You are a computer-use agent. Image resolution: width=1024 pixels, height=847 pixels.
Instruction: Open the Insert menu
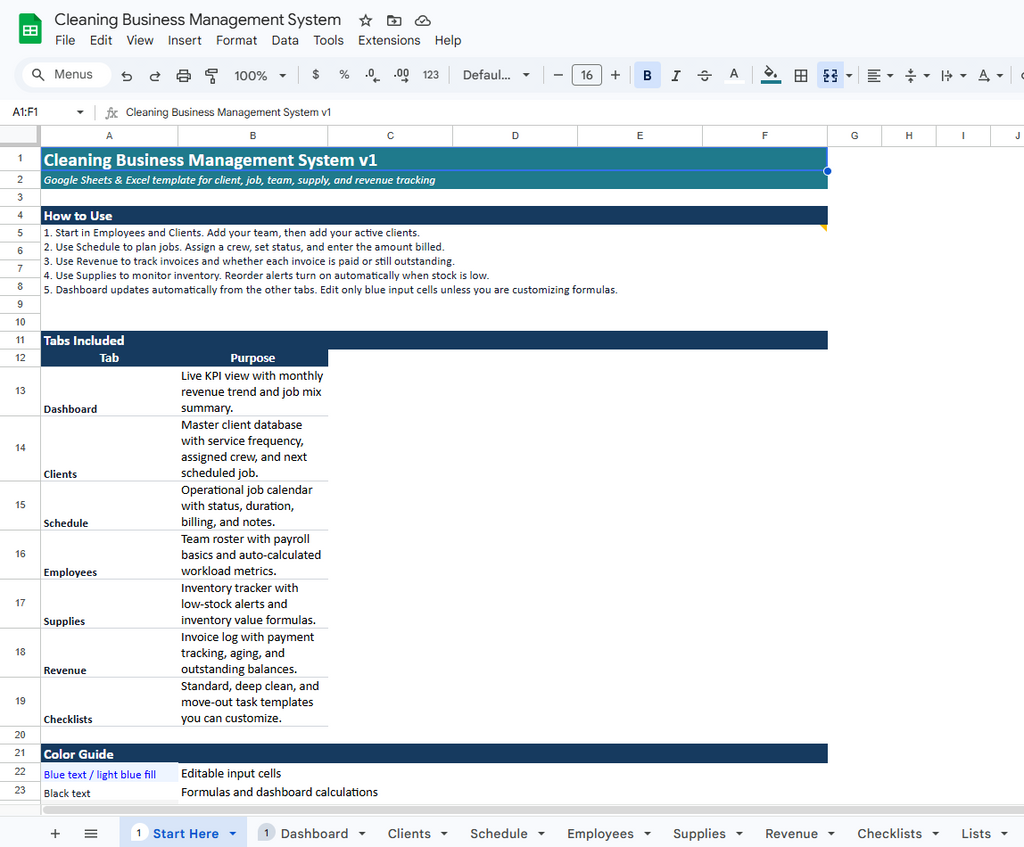click(x=184, y=40)
